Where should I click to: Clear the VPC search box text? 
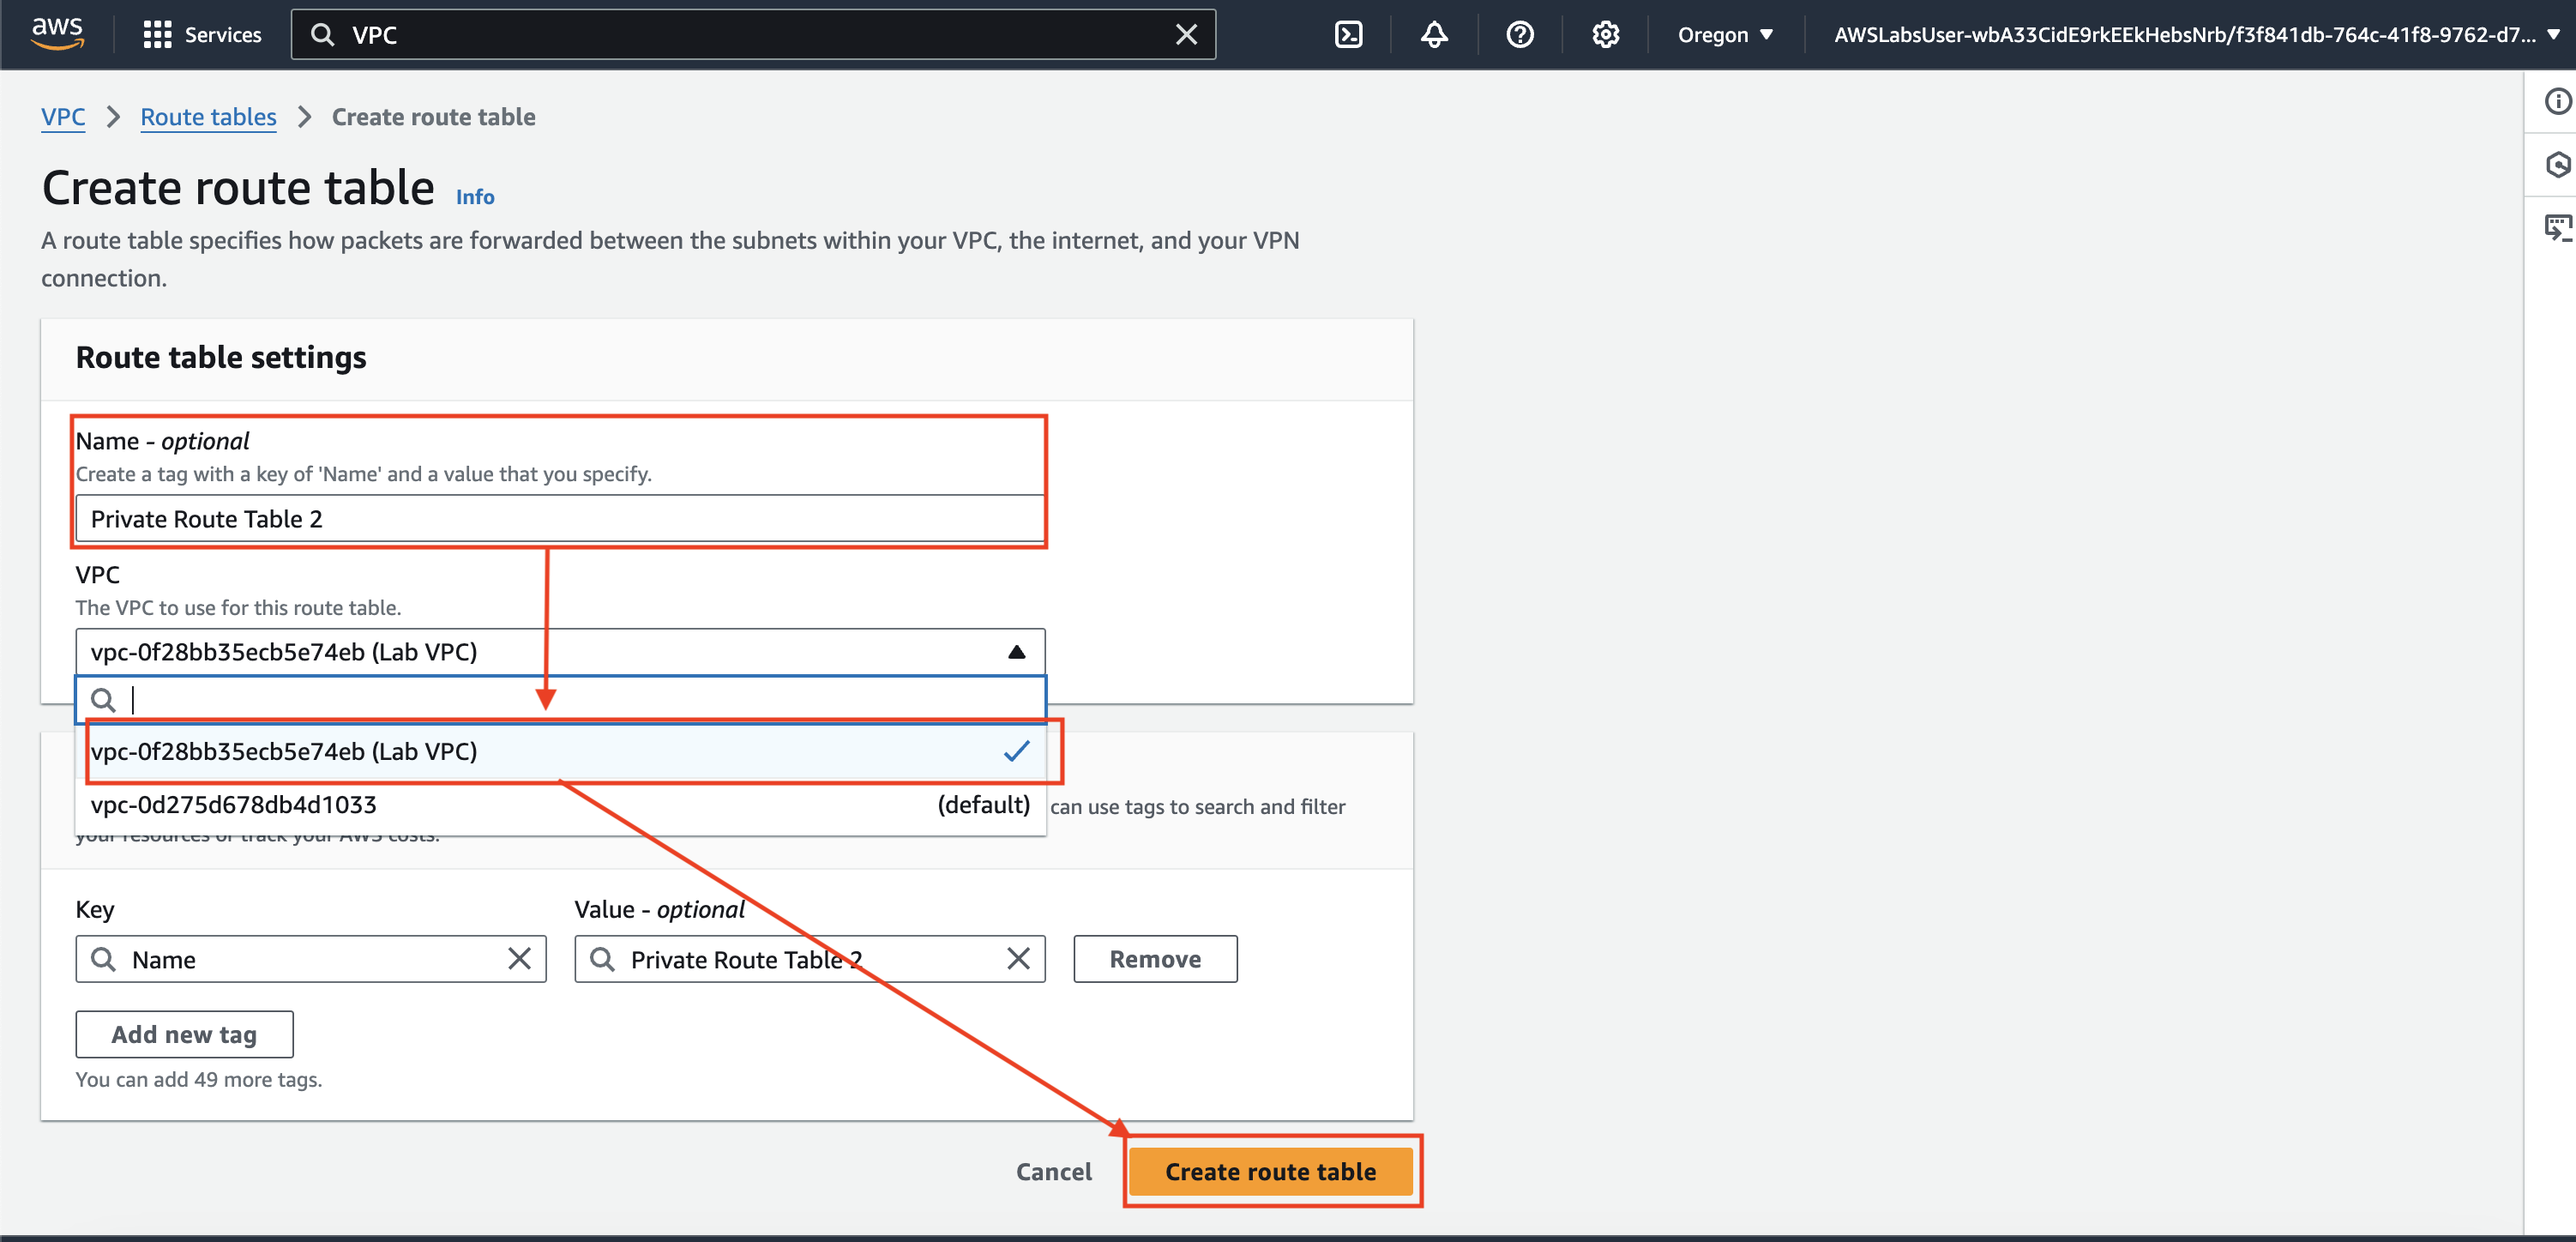click(1186, 35)
